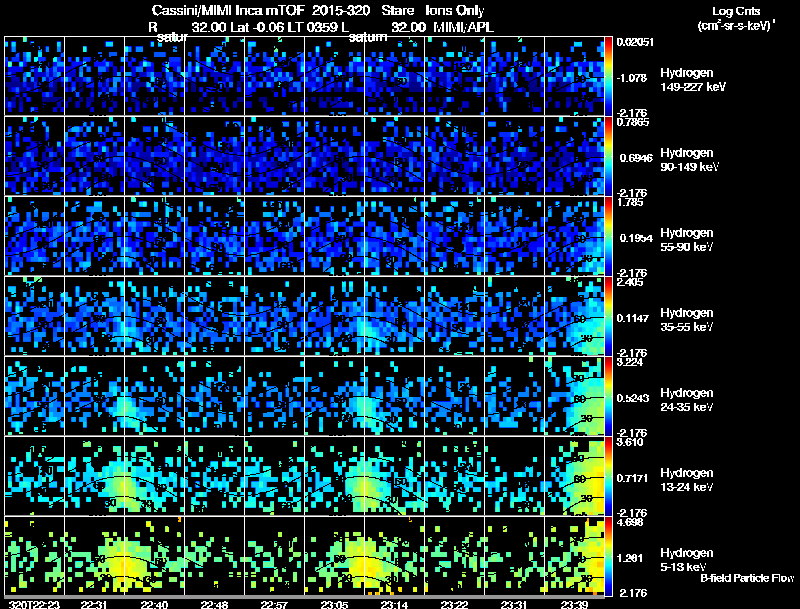The height and width of the screenshot is (609, 800).
Task: Click the 22:48 time axis label
Action: pos(214,605)
